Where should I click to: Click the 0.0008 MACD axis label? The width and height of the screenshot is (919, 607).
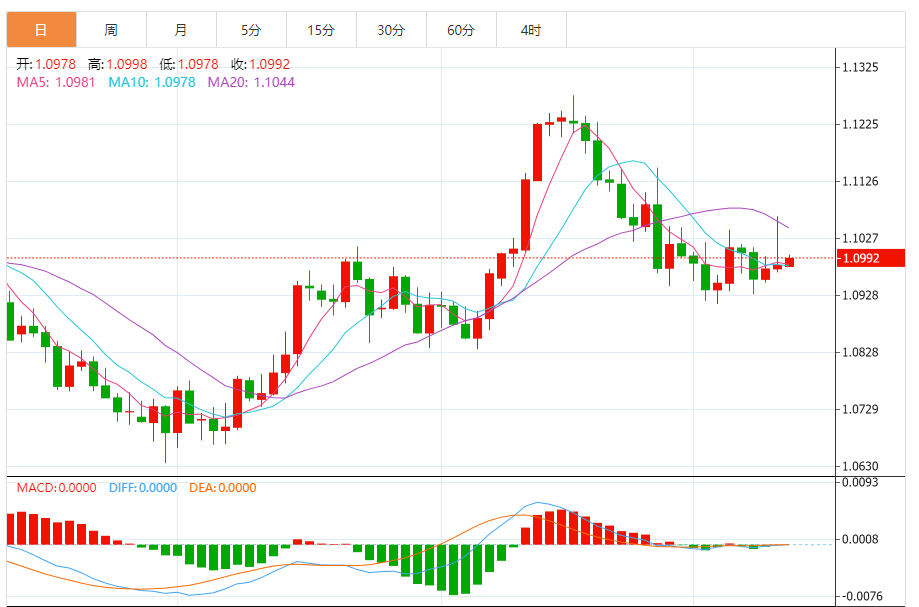pyautogui.click(x=860, y=539)
